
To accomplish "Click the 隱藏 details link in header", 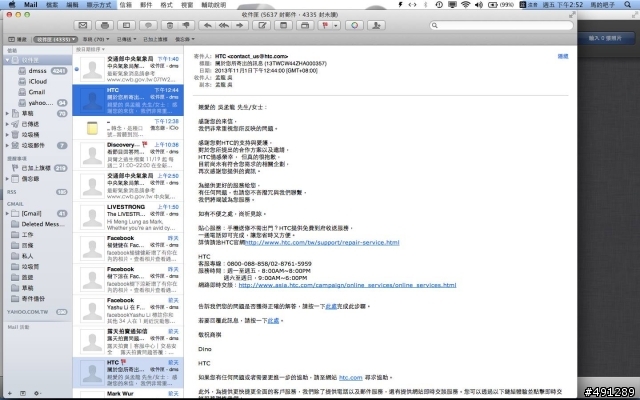I will pos(562,56).
